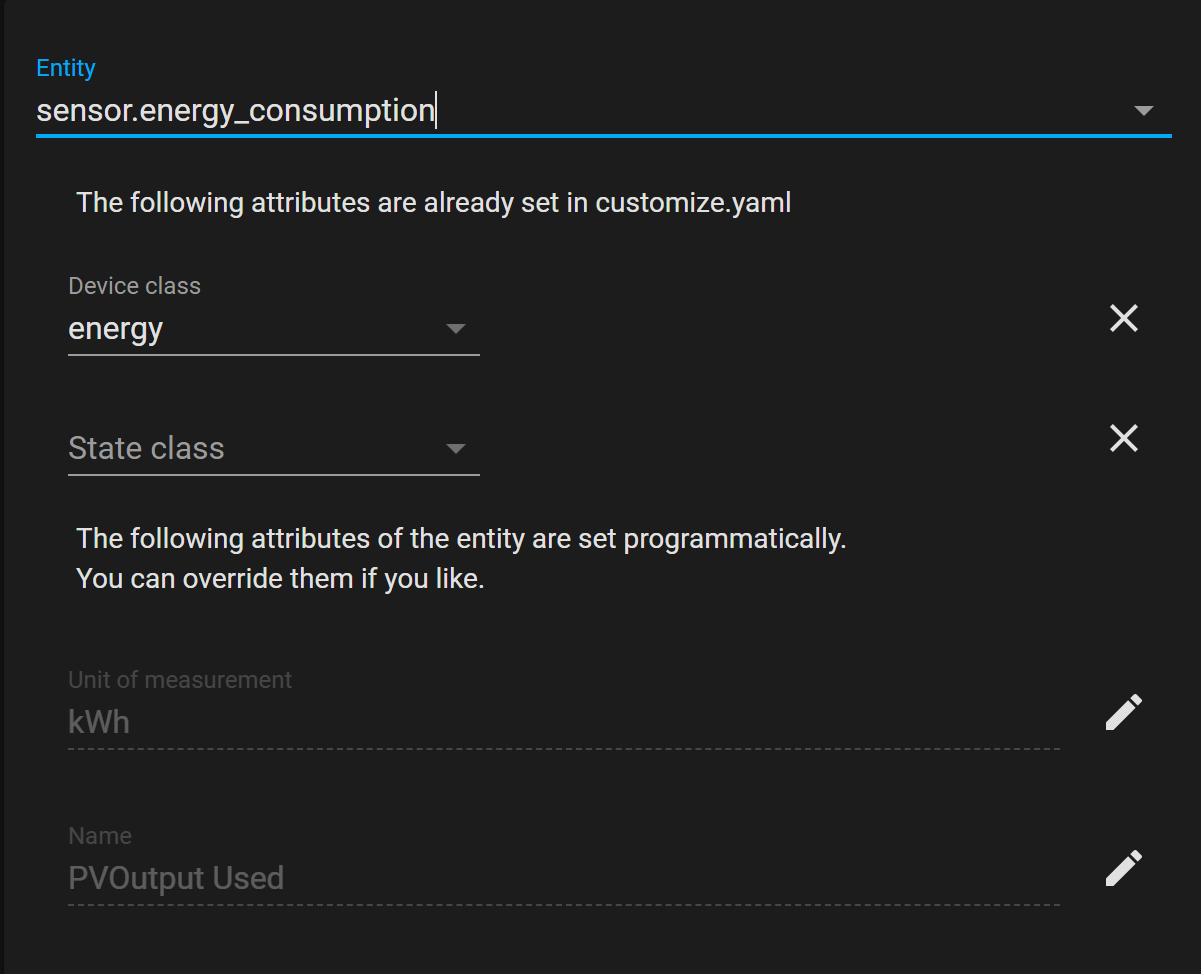Select the pencil icon beside PVOutput Used
The height and width of the screenshot is (974, 1201).
[1123, 868]
